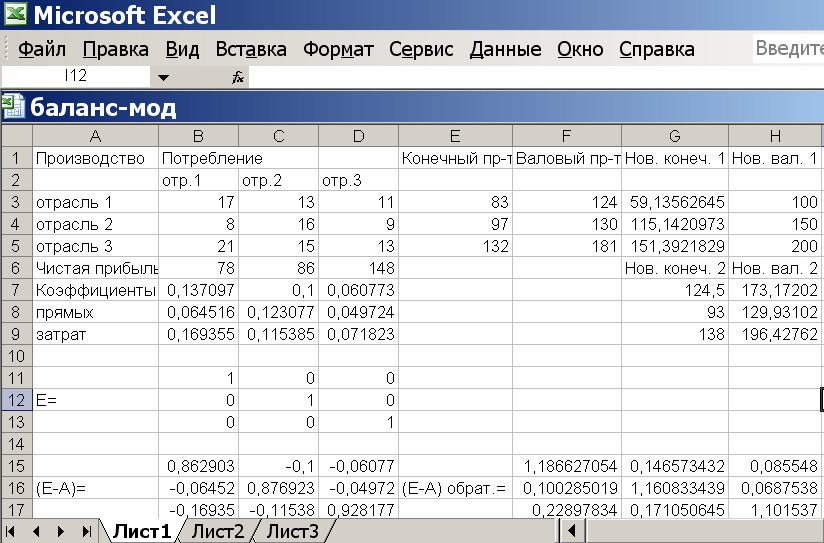Select row 12 header
This screenshot has height=543, width=824.
pyautogui.click(x=17, y=400)
